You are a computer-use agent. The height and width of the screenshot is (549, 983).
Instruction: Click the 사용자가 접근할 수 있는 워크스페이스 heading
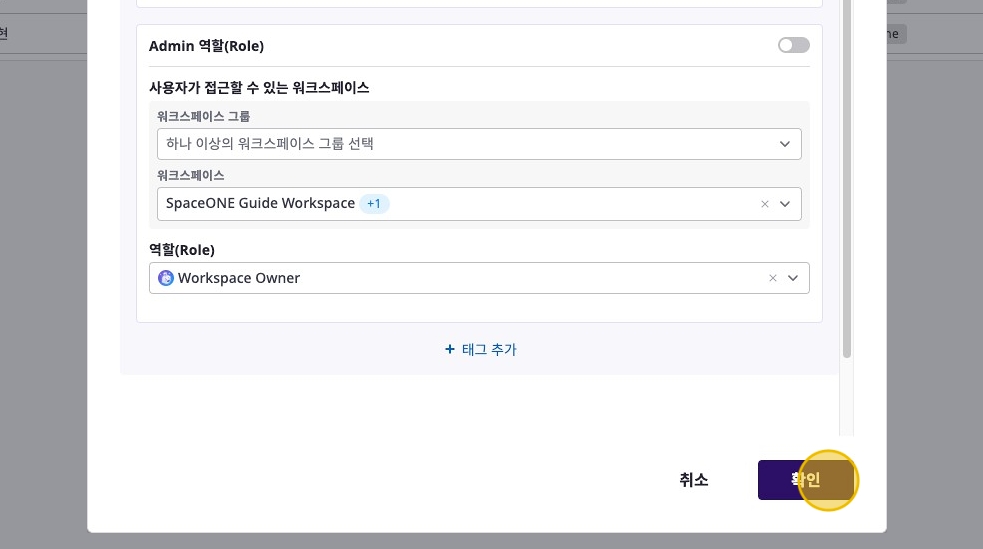click(x=259, y=88)
